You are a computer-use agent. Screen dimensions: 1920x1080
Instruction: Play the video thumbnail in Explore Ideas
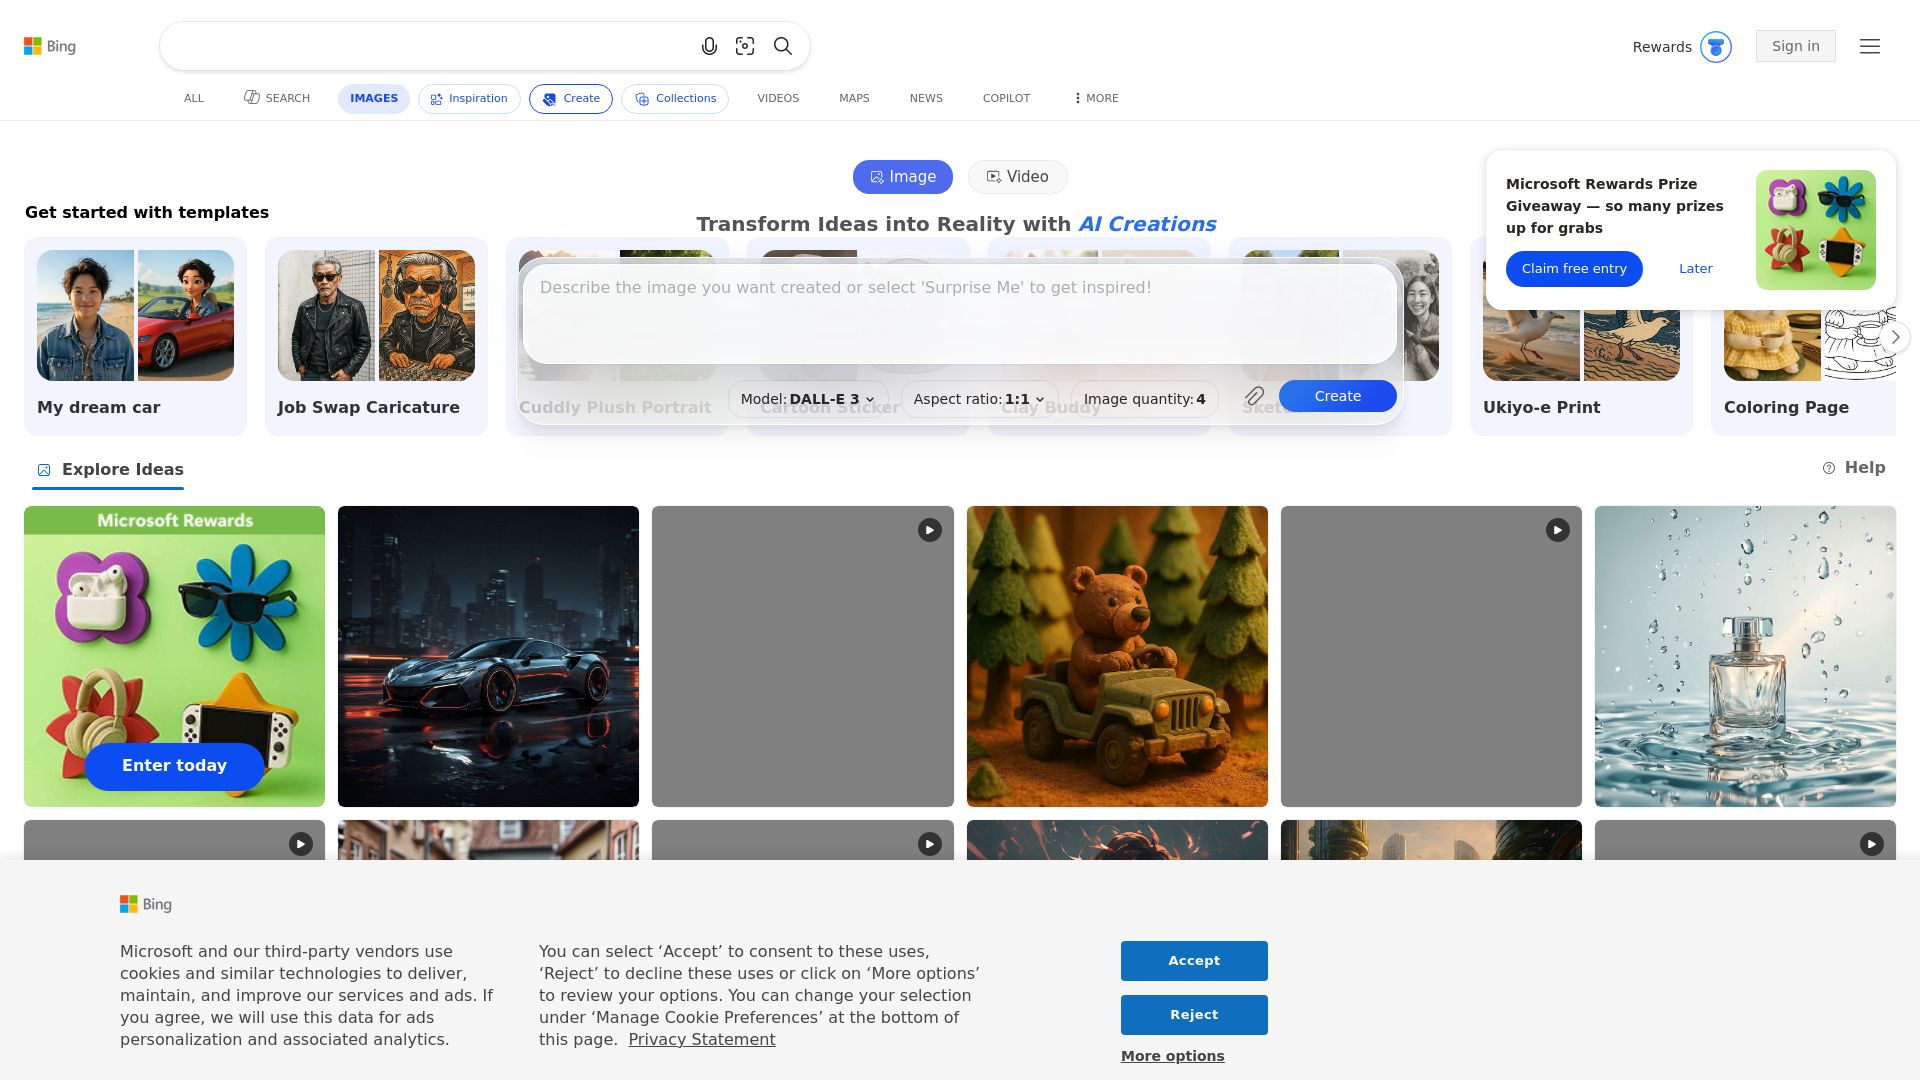tap(929, 530)
